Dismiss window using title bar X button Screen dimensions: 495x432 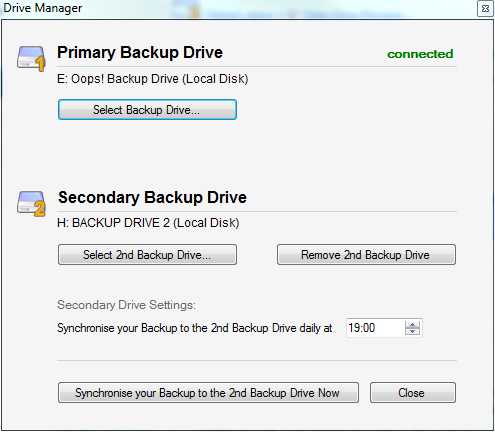click(485, 9)
